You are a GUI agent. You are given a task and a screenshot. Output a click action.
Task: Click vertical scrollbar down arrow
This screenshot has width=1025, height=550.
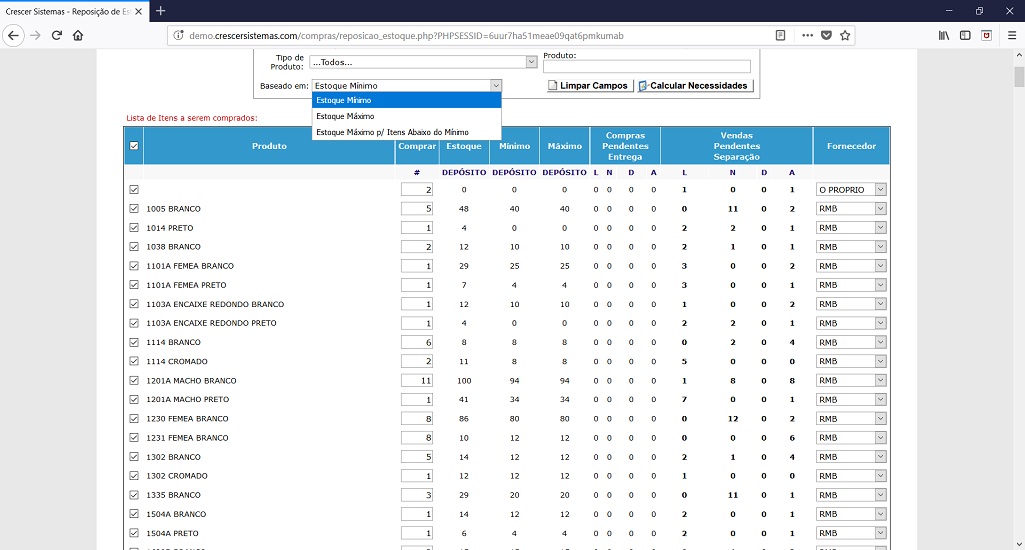tap(1019, 544)
